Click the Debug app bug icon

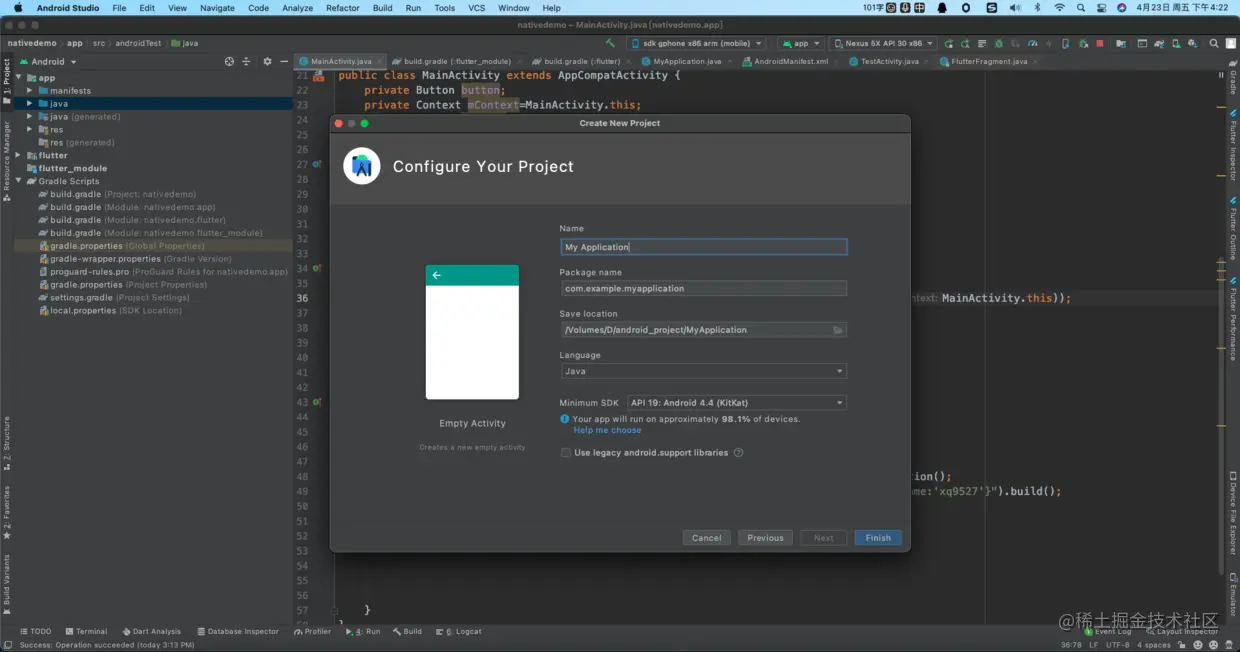[998, 43]
